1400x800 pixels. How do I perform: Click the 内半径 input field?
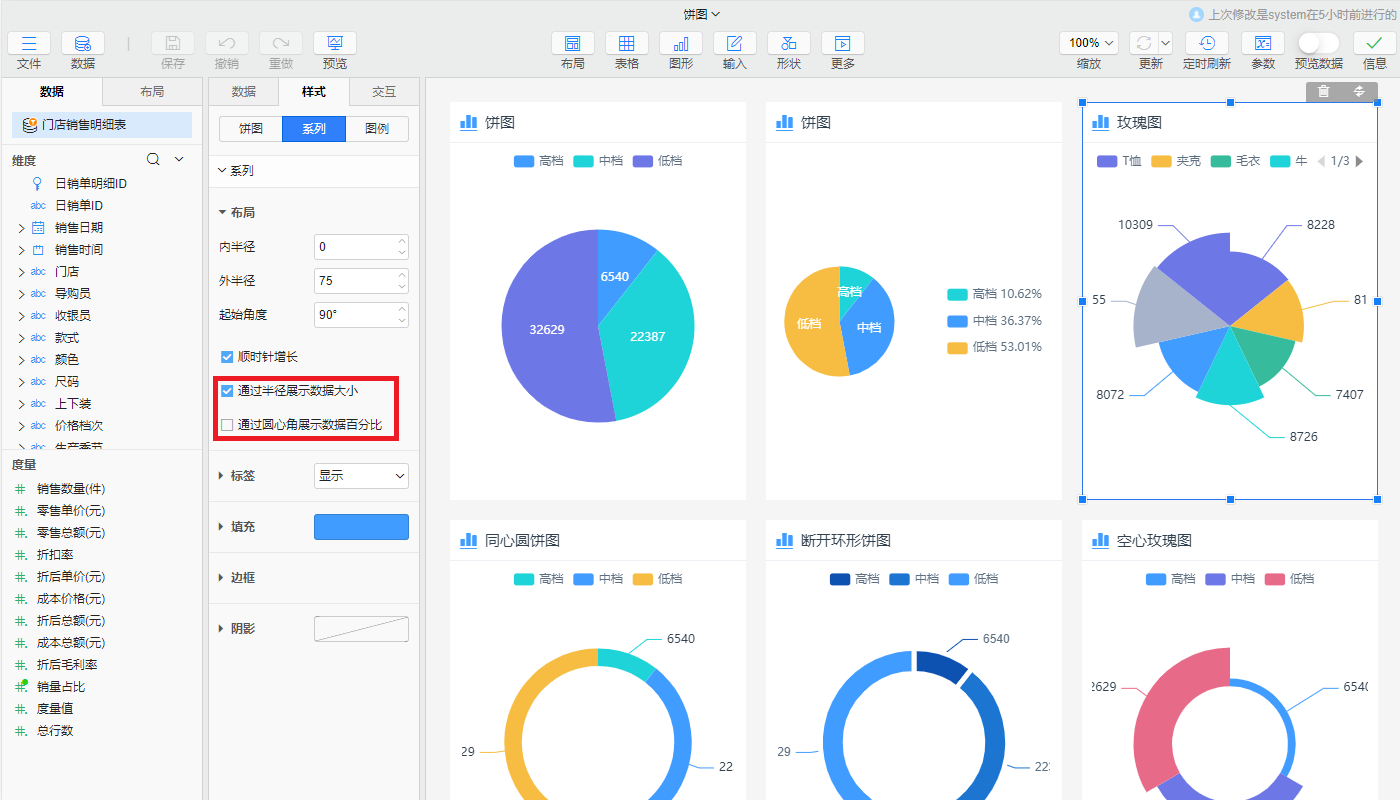[x=361, y=247]
